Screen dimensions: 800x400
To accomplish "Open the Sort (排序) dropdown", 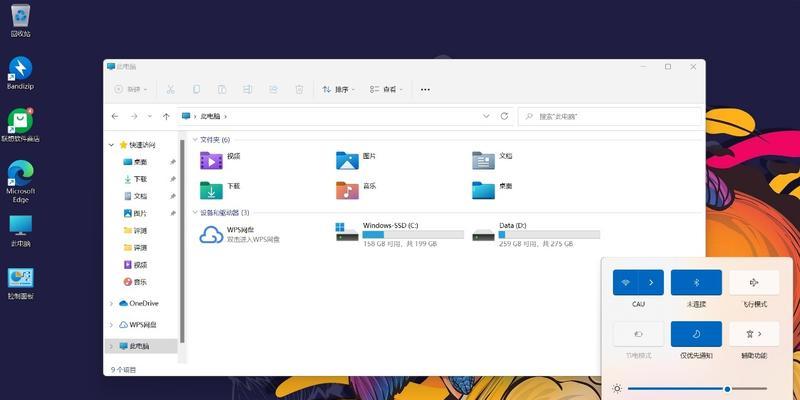I will pyautogui.click(x=339, y=89).
